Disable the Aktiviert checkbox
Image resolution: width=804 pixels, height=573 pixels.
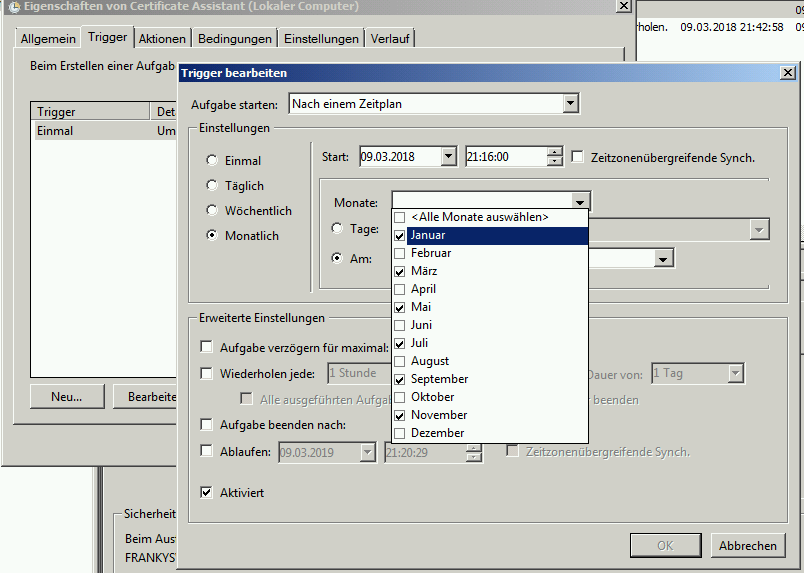(x=207, y=492)
